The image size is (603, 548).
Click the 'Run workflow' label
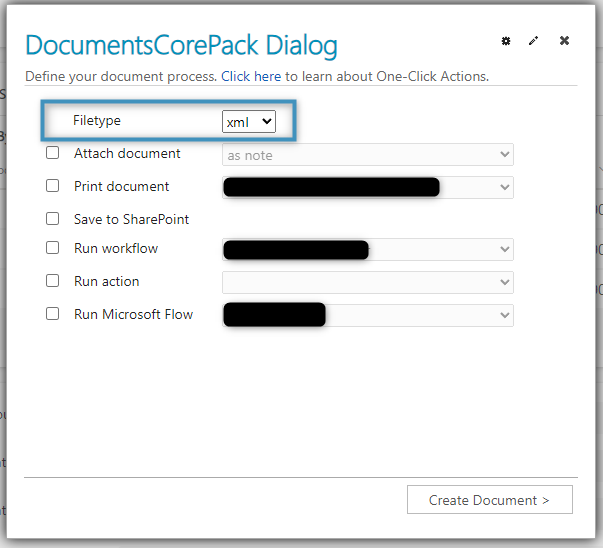116,248
